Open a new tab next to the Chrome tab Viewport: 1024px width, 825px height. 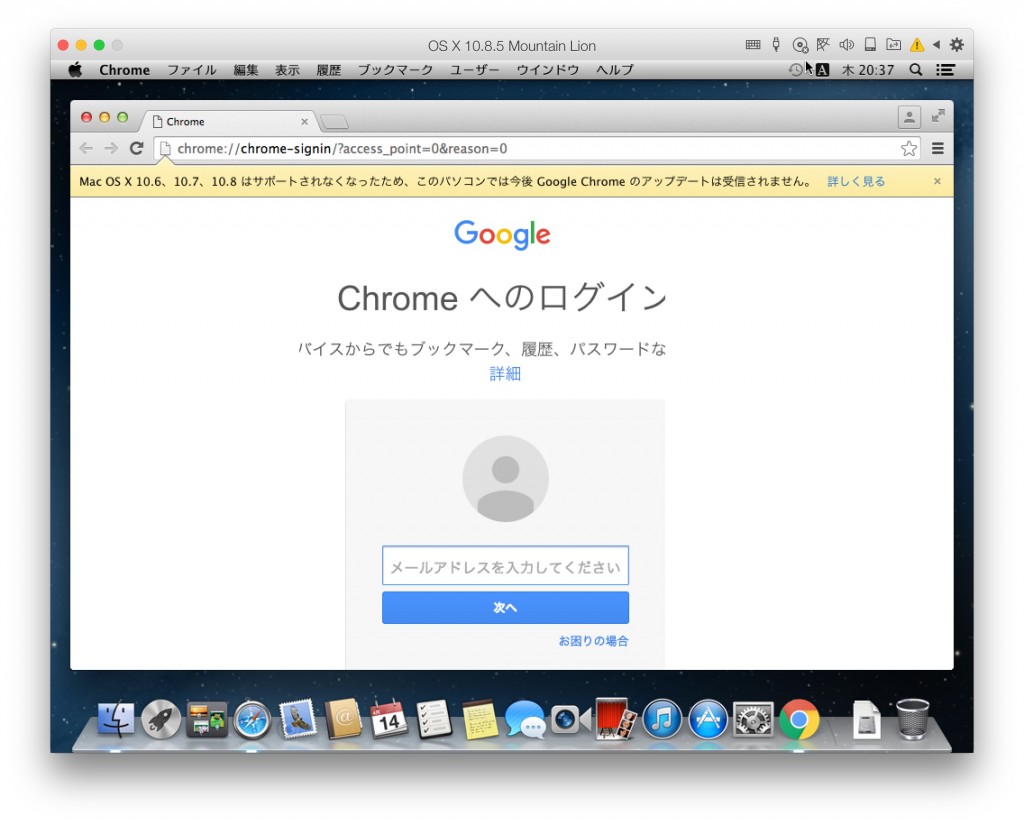pyautogui.click(x=335, y=122)
